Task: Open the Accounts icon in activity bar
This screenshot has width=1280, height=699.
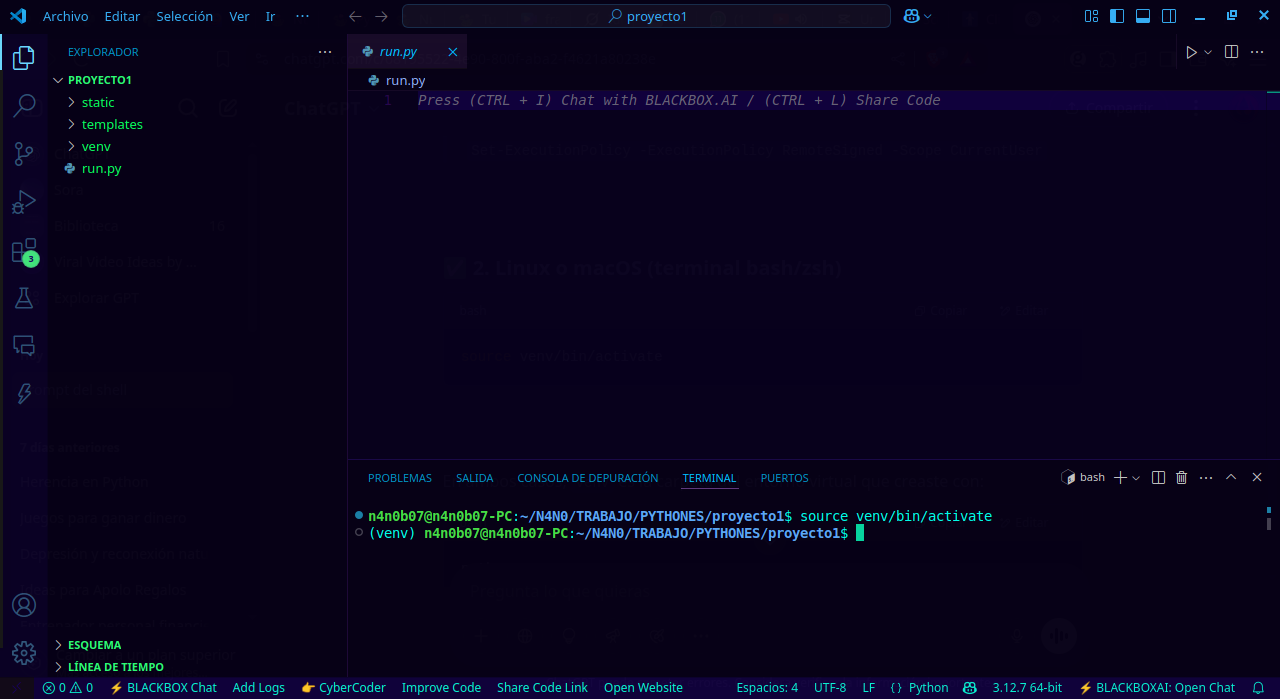Action: coord(24,605)
